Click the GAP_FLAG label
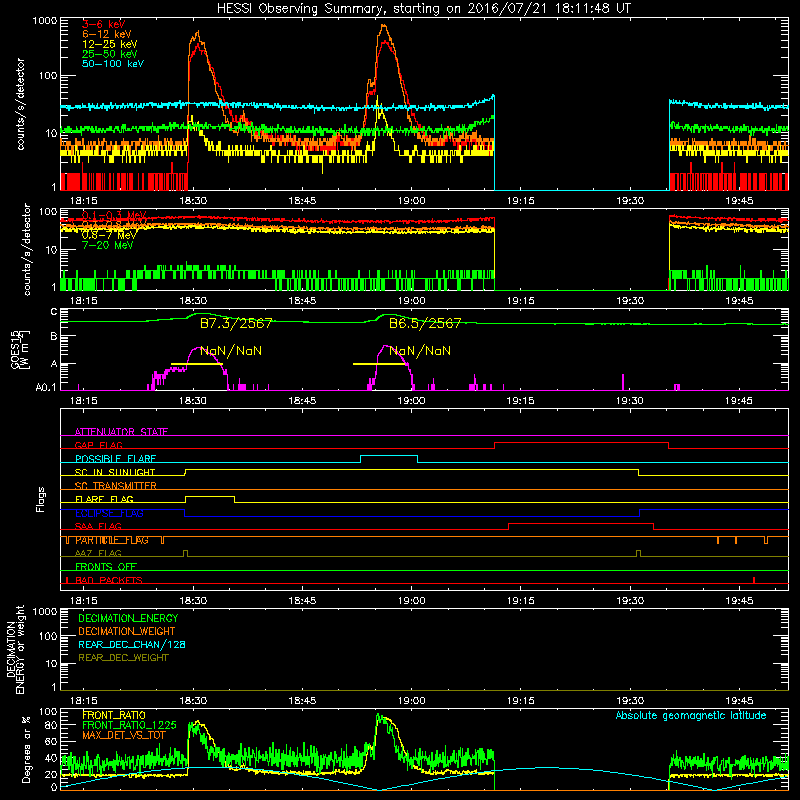The image size is (800, 800). coord(98,445)
